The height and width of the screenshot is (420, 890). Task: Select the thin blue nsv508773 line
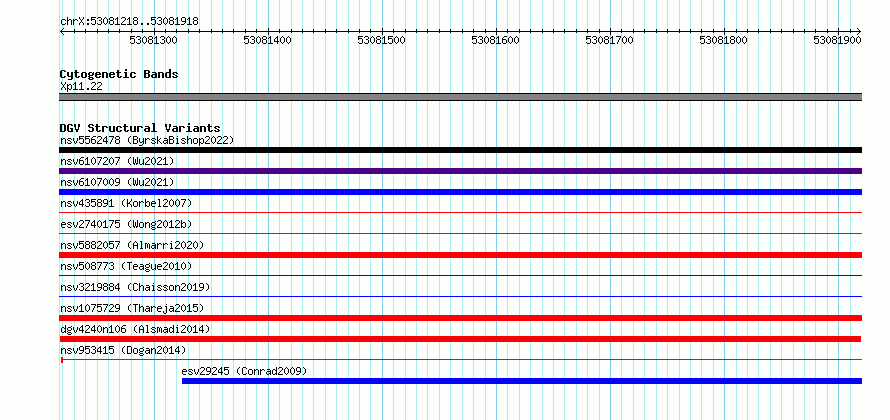[460, 276]
